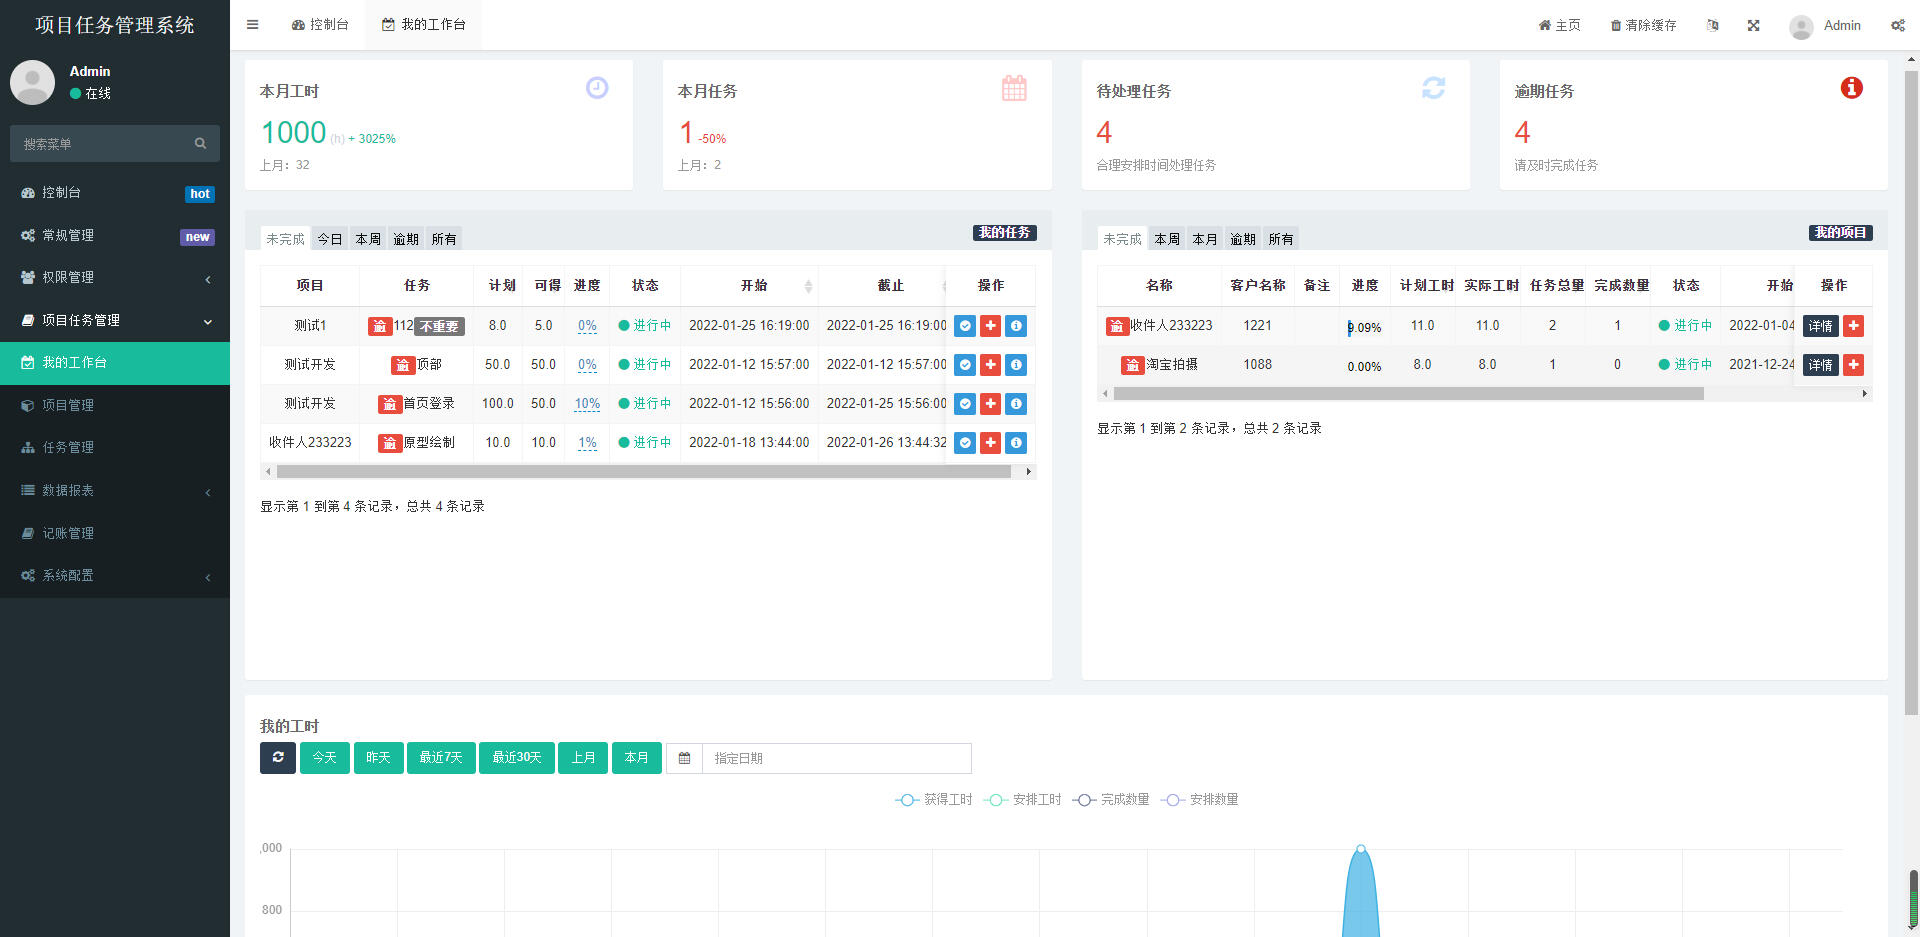Select the 最近30天 time filter button
The width and height of the screenshot is (1920, 937).
(516, 758)
